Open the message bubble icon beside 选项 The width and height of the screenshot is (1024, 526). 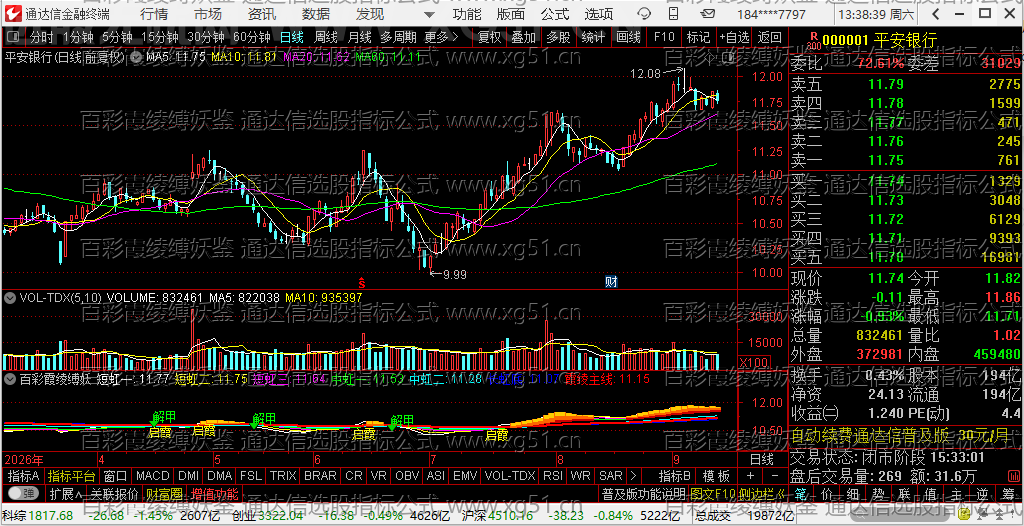click(x=643, y=14)
